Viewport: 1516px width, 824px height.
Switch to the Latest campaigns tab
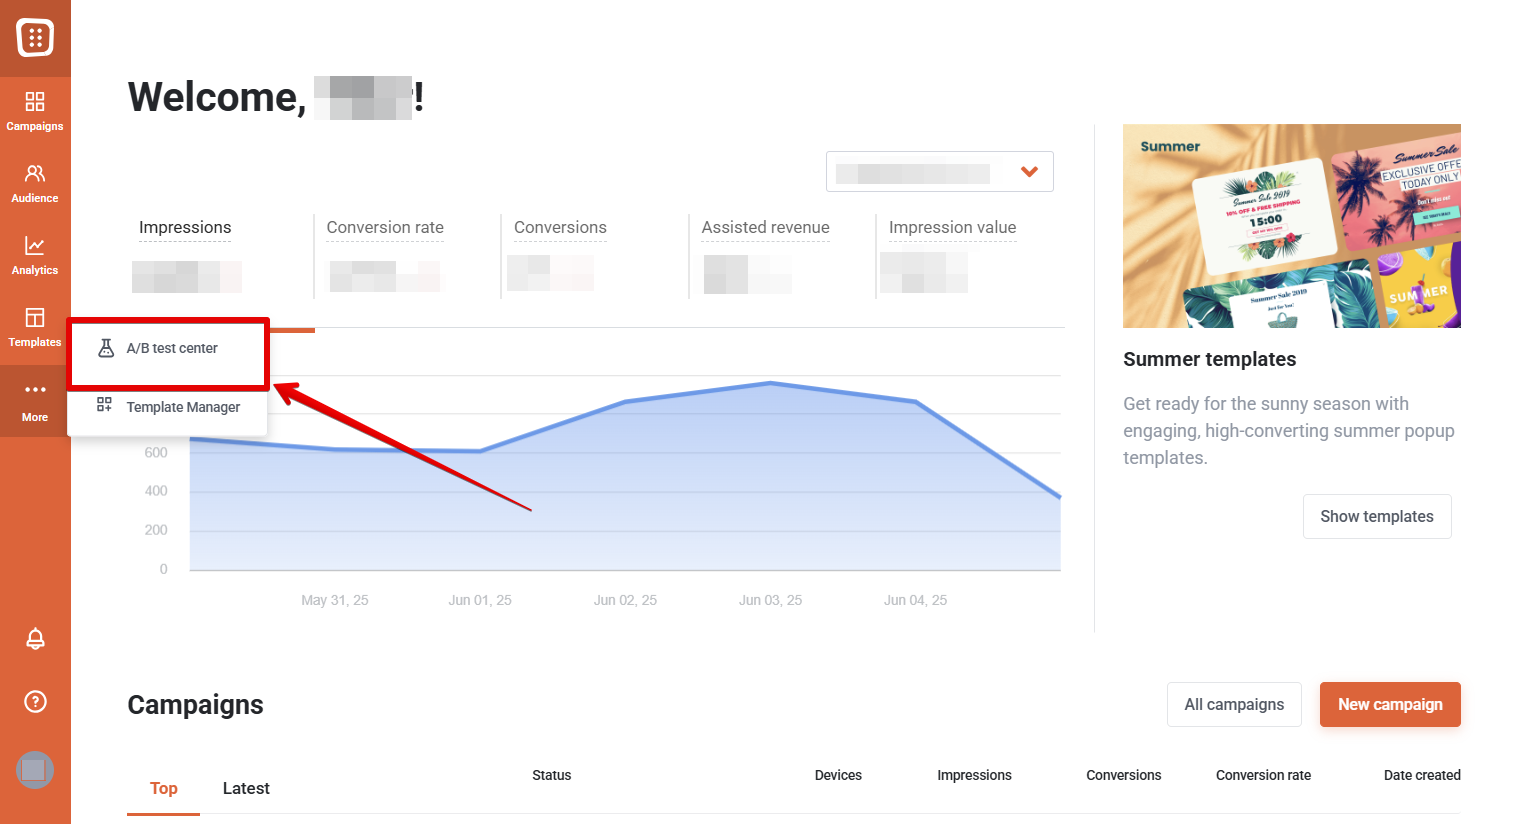point(246,788)
